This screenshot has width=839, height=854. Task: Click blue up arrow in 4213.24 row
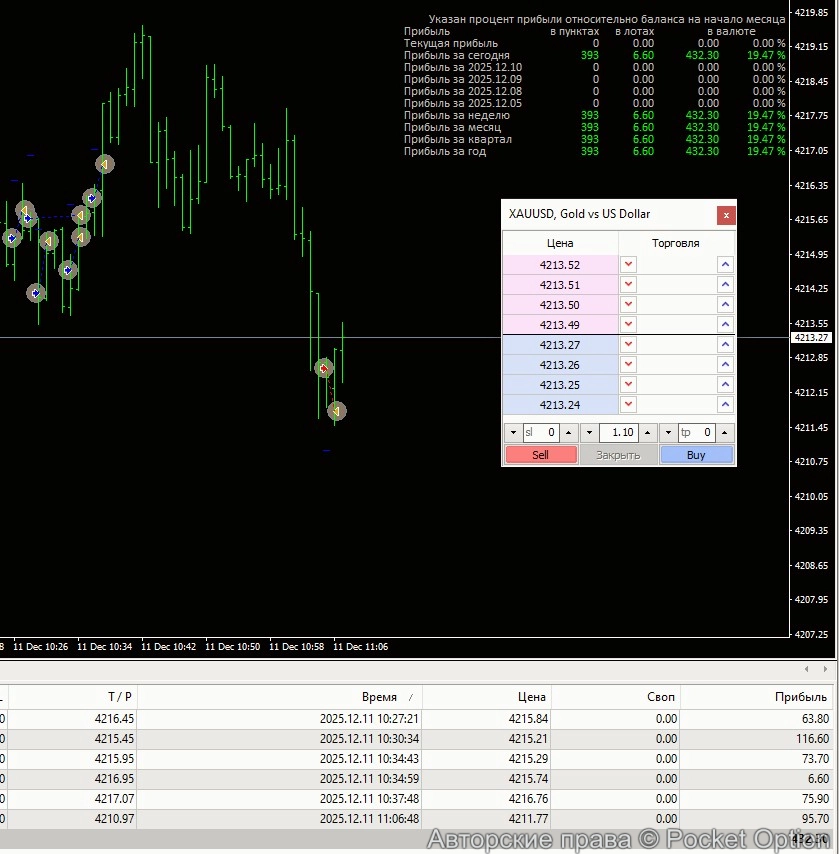(x=725, y=405)
